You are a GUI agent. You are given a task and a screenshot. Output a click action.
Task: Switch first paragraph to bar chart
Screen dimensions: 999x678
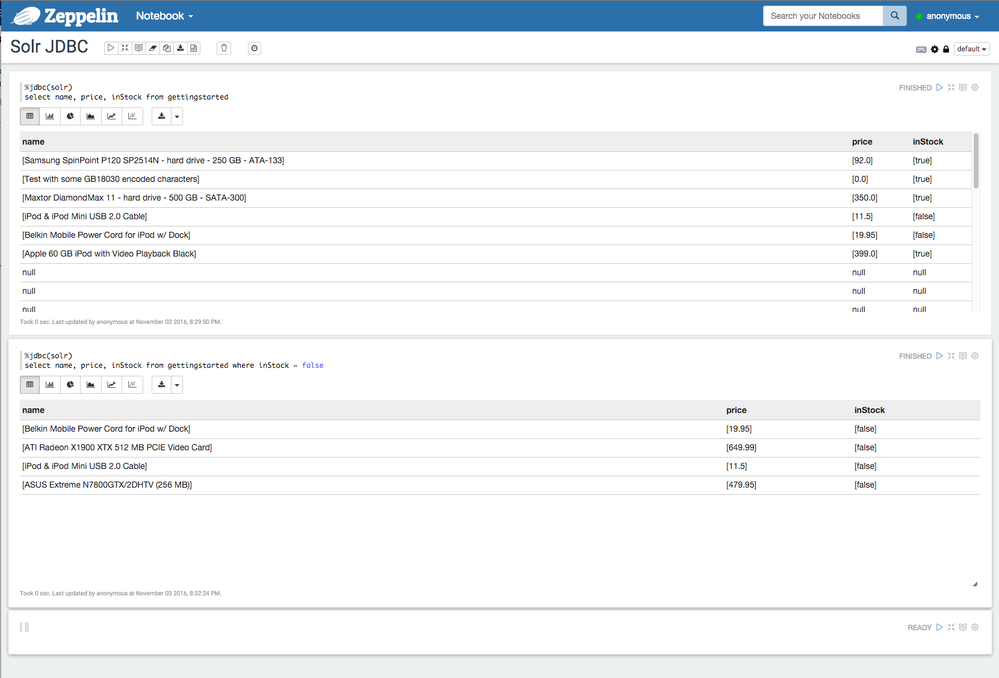tap(50, 116)
